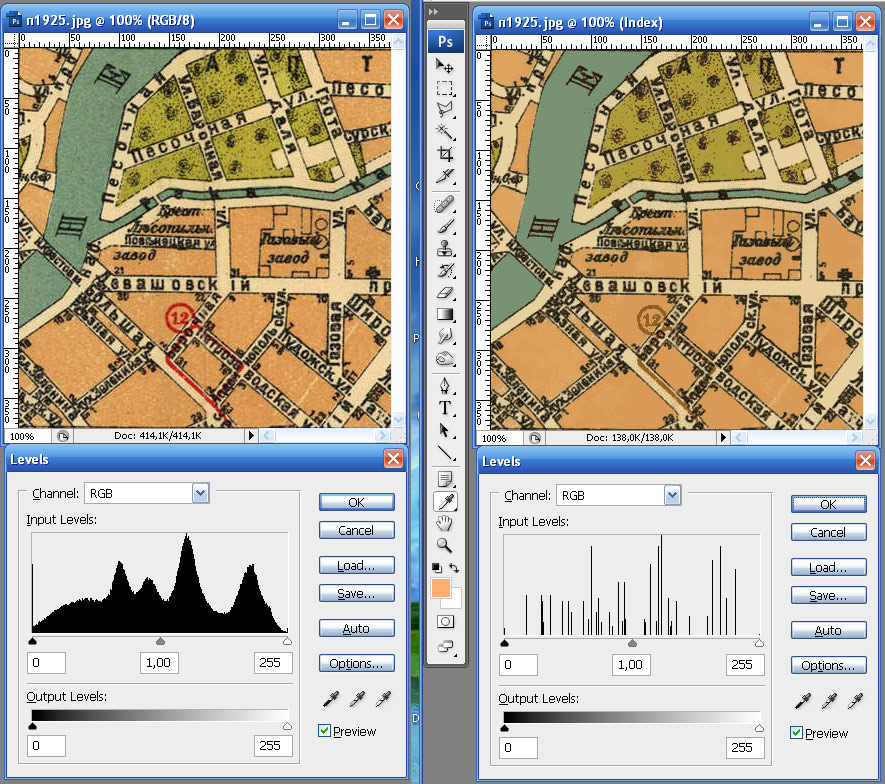Open Channel dropdown in left Levels dialog
The image size is (885, 784).
point(200,492)
